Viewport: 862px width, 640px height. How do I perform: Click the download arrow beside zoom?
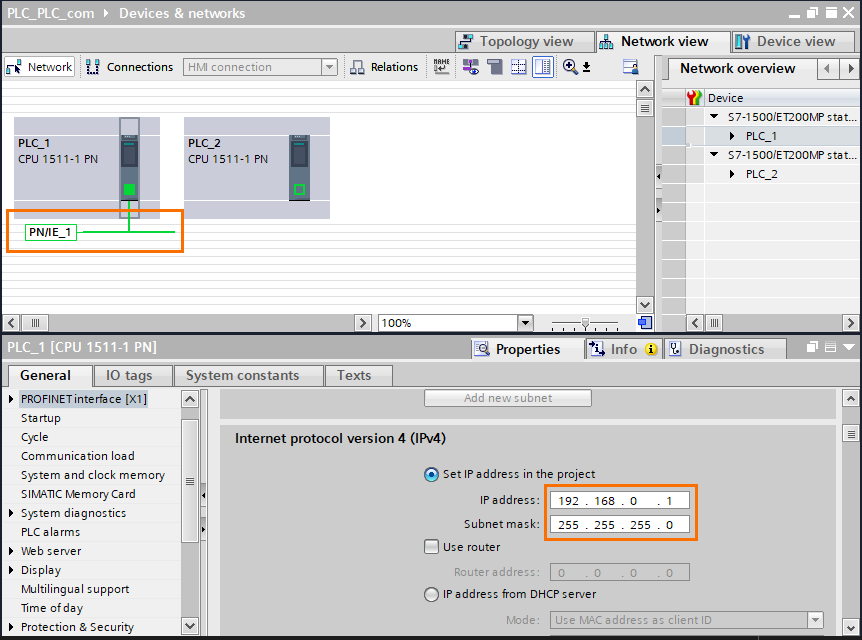click(x=587, y=67)
